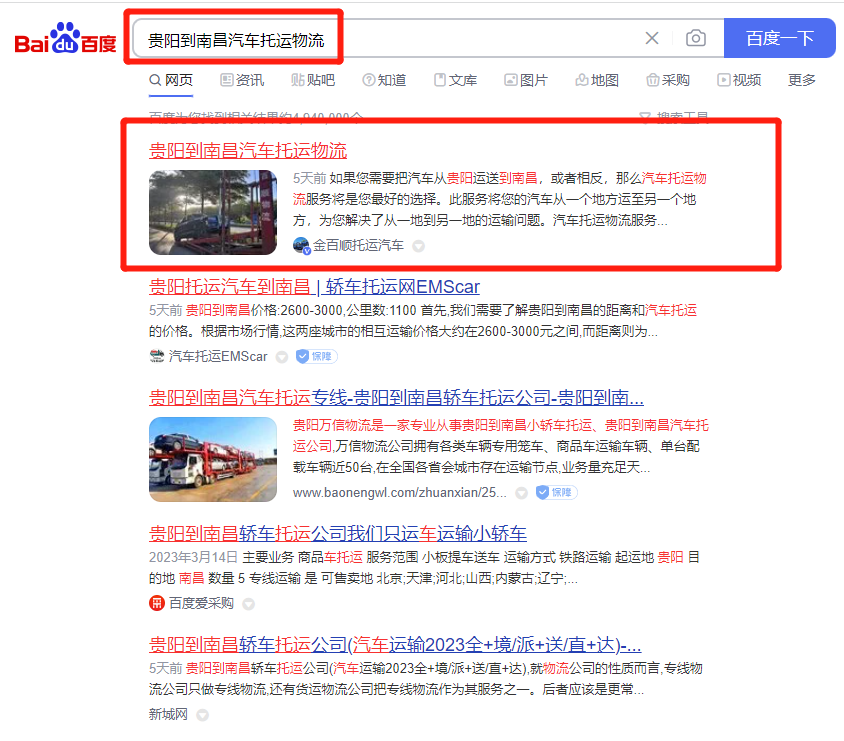Expand dropdown arrow next to 新城网

click(x=202, y=715)
